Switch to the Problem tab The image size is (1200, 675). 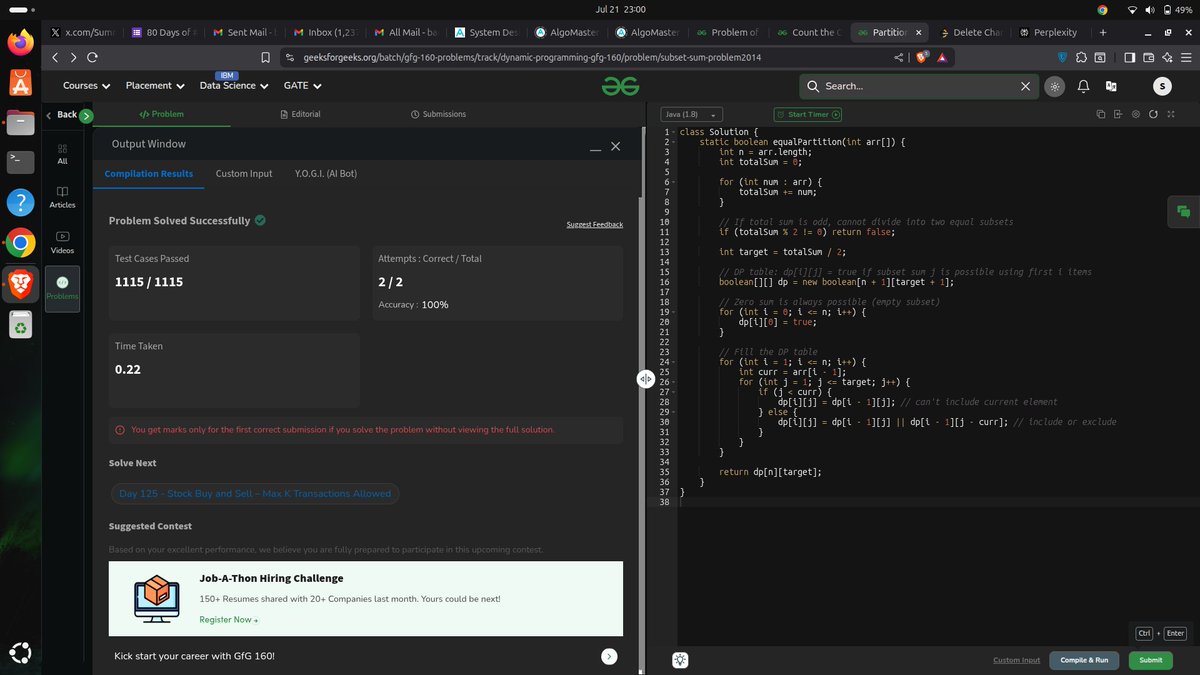(x=161, y=114)
